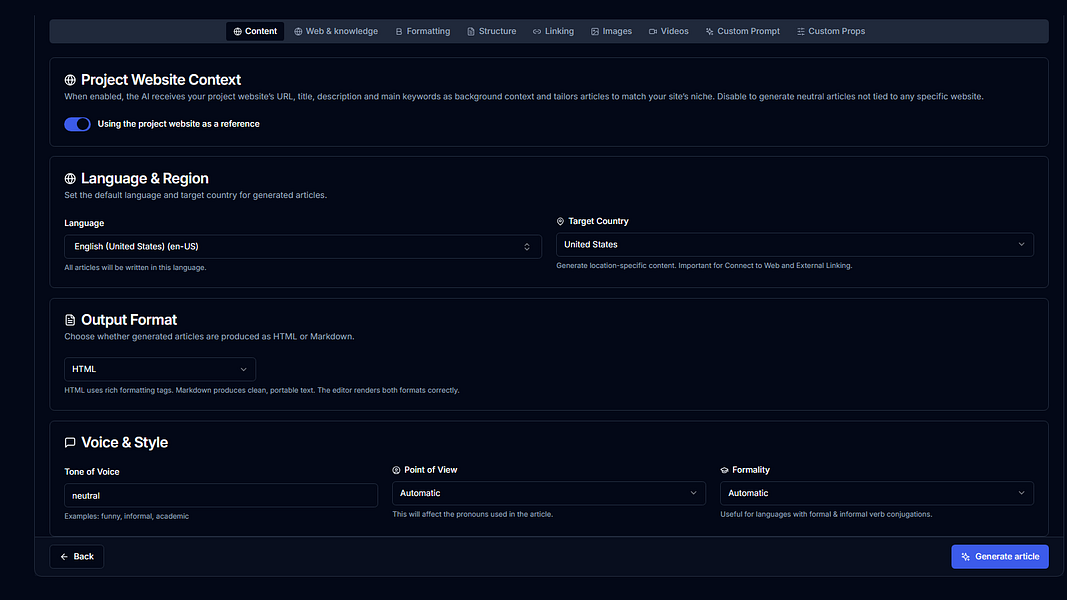Open the Point of View dropdown
Image resolution: width=1067 pixels, height=600 pixels.
click(548, 493)
